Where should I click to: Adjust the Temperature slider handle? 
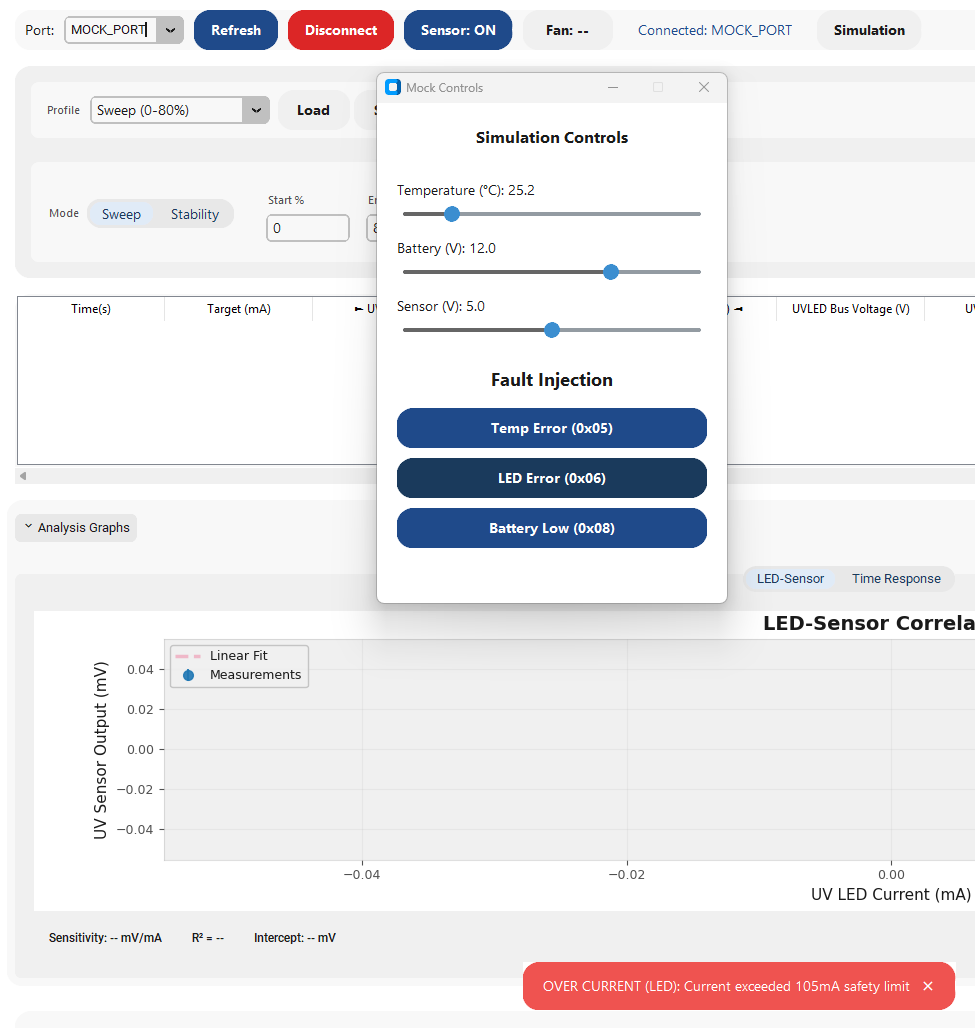coord(452,214)
